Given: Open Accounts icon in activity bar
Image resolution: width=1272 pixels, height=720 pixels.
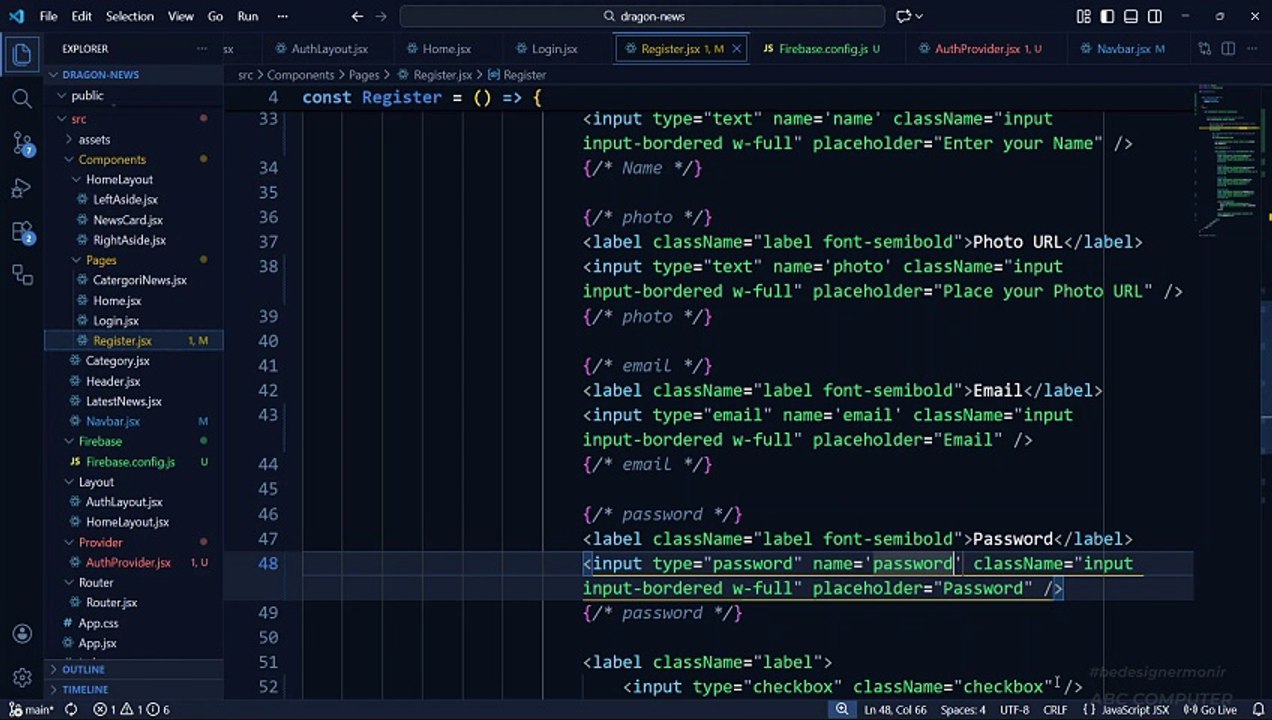Looking at the screenshot, I should (x=22, y=634).
